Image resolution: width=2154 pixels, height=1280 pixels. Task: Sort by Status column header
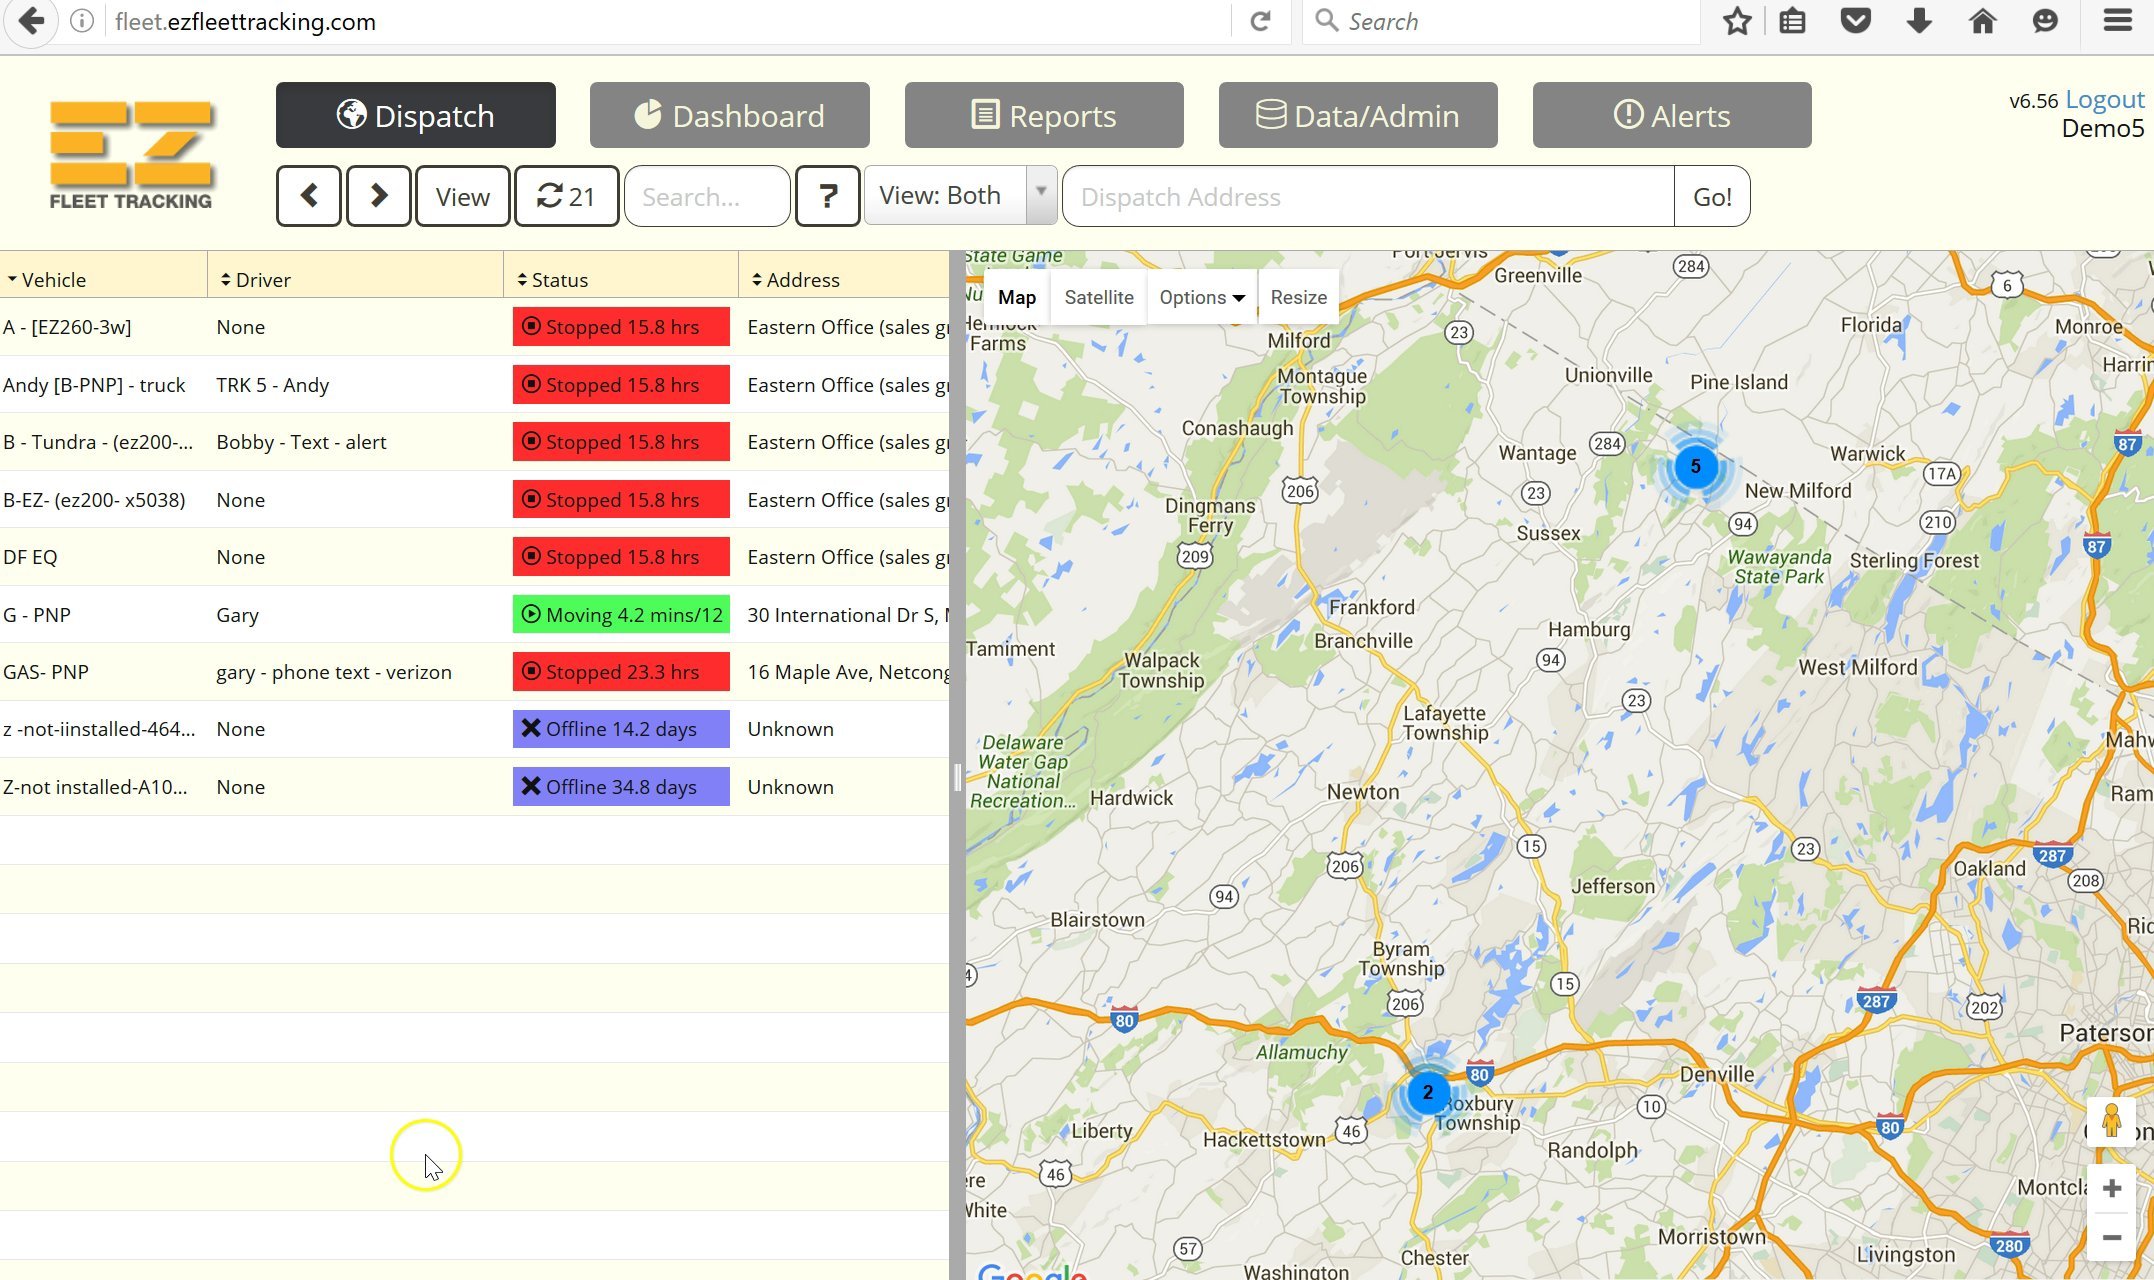(559, 280)
